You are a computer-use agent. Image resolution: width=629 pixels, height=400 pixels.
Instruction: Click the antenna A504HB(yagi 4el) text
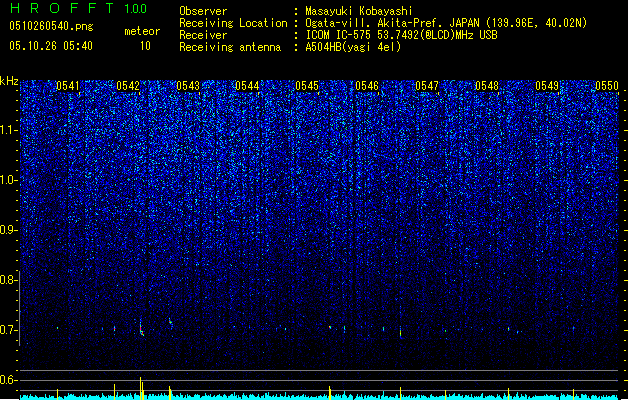coord(353,47)
